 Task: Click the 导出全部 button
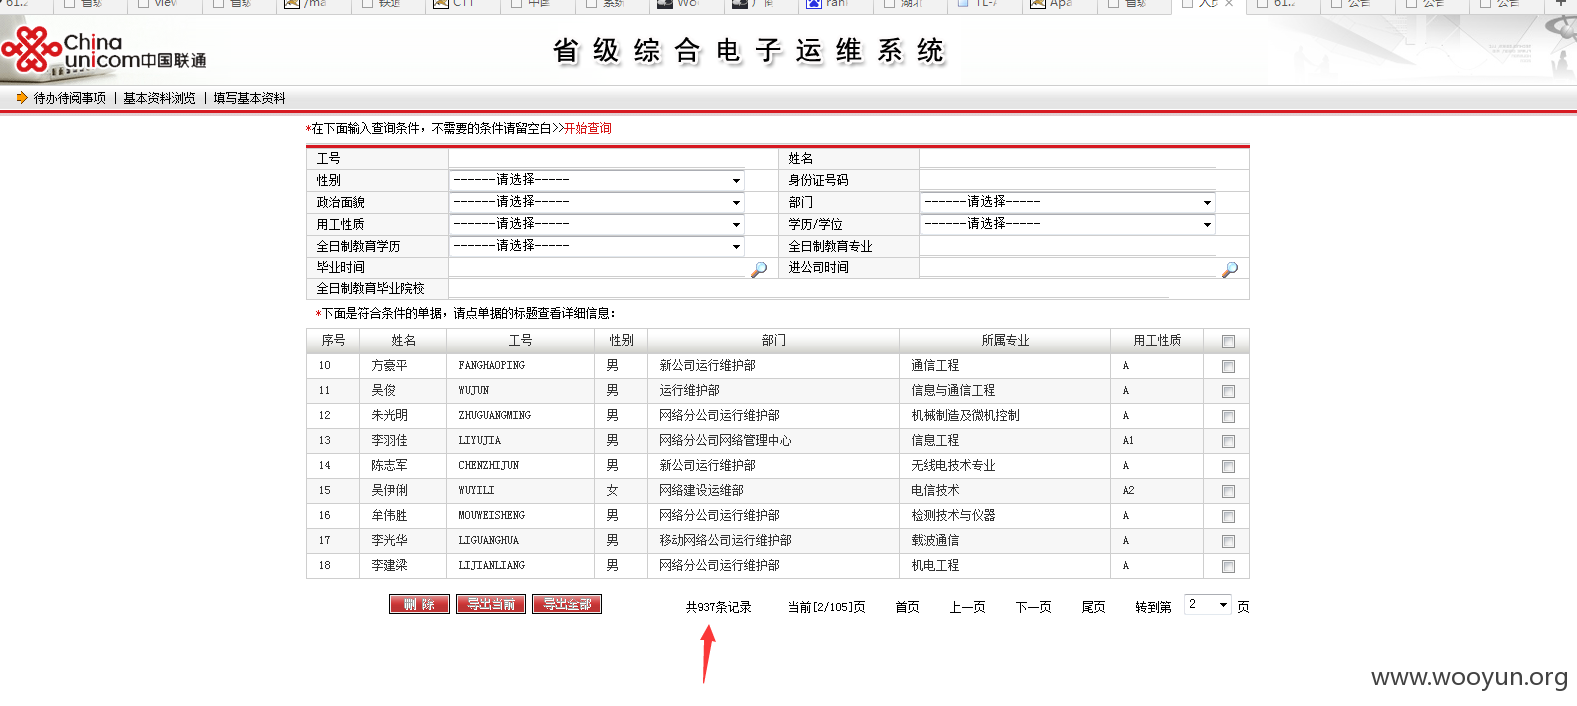(567, 604)
